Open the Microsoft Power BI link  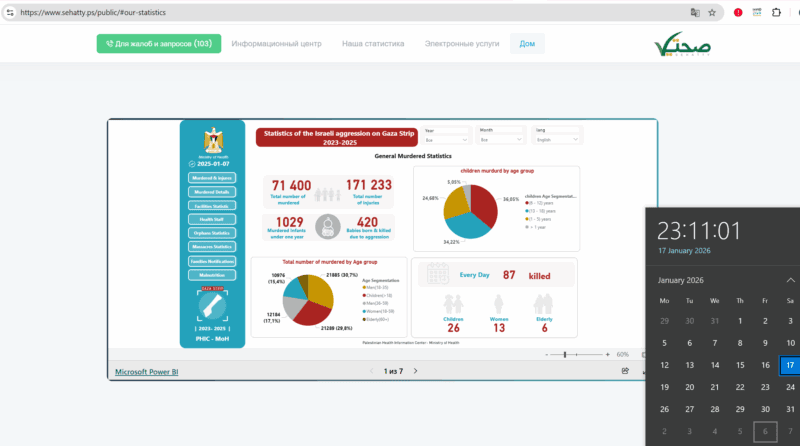tap(146, 372)
